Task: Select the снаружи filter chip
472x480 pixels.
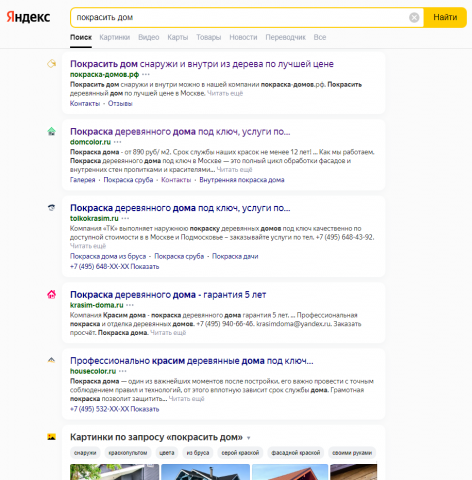Action: click(85, 453)
